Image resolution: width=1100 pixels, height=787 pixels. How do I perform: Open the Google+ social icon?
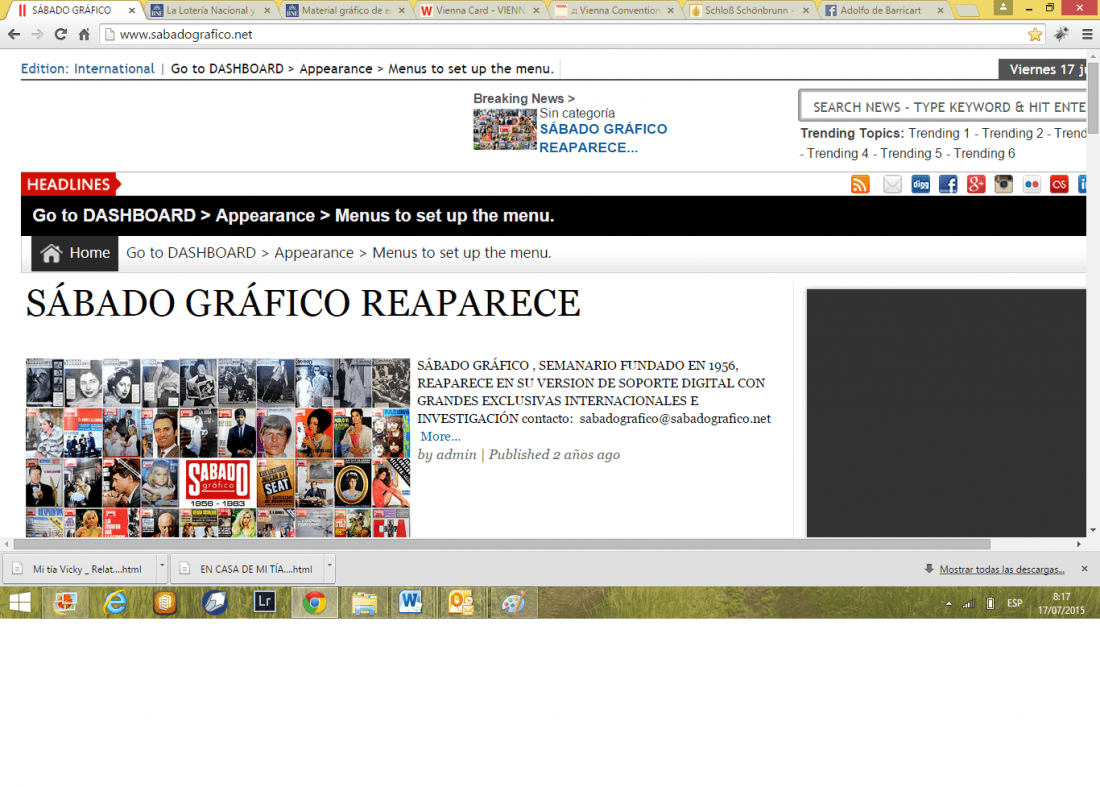[976, 184]
